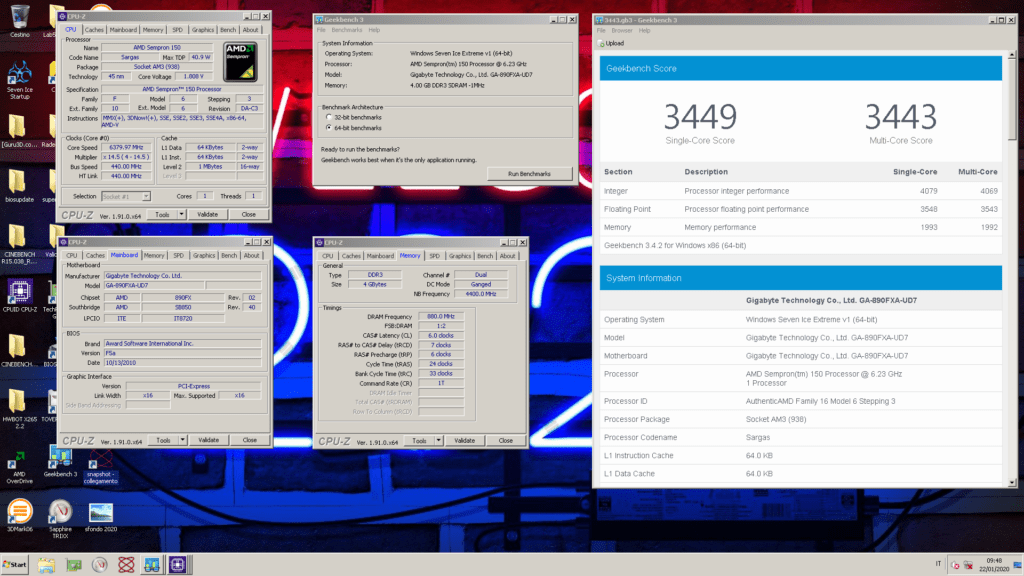Image resolution: width=1024 pixels, height=576 pixels.
Task: Open the CPUID CPU-Z desktop shortcut
Action: (x=20, y=296)
